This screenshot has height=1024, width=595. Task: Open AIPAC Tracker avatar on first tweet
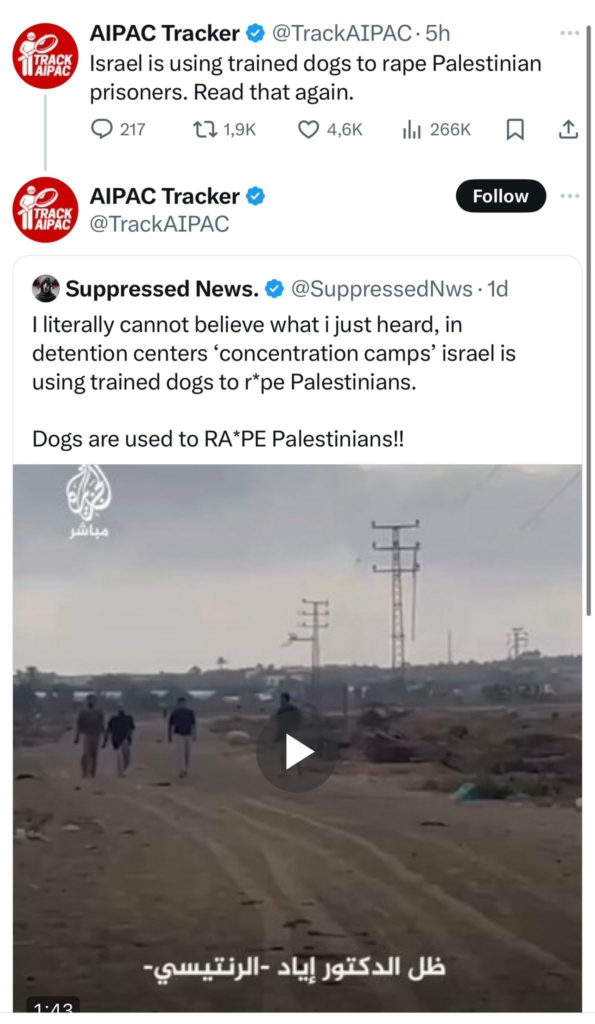45,55
